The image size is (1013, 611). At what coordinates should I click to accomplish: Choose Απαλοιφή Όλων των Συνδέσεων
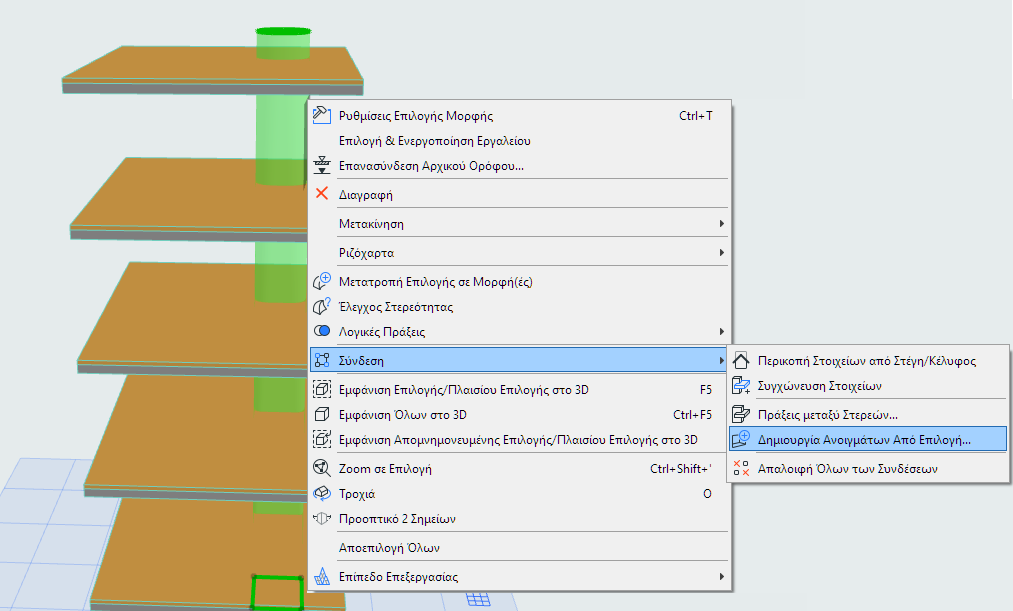[868, 468]
